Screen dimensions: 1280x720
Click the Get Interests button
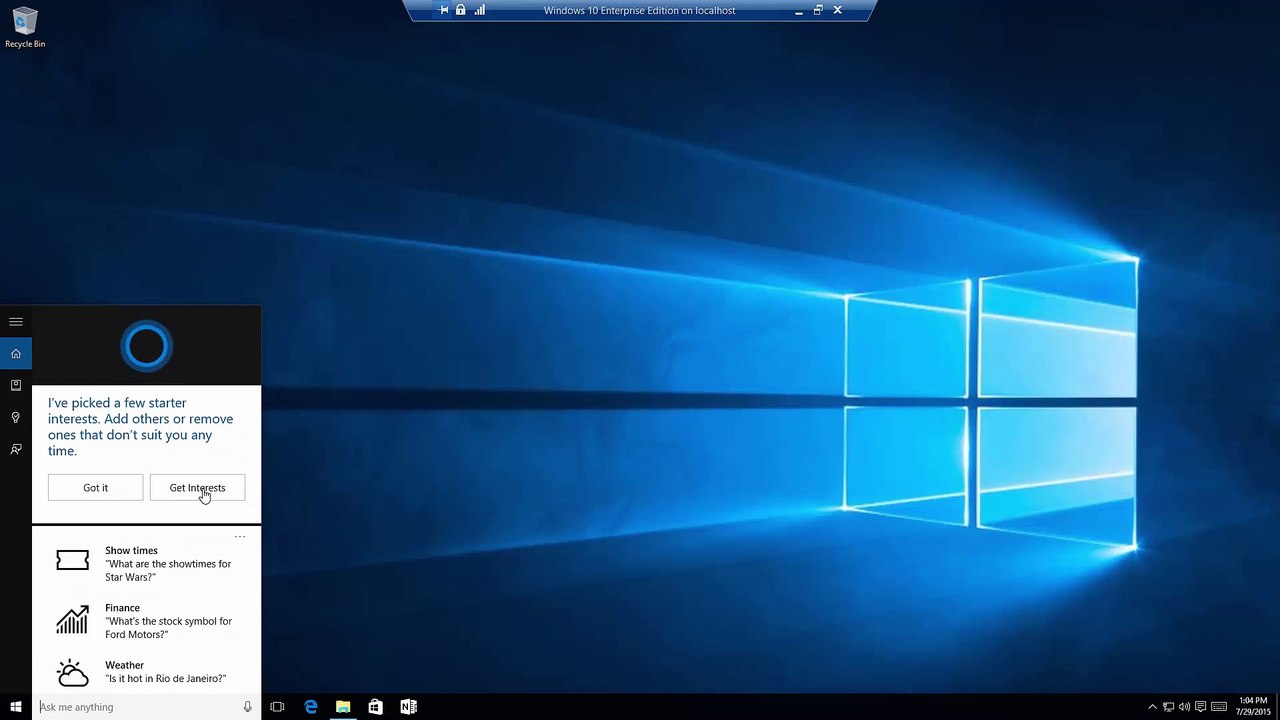point(197,488)
